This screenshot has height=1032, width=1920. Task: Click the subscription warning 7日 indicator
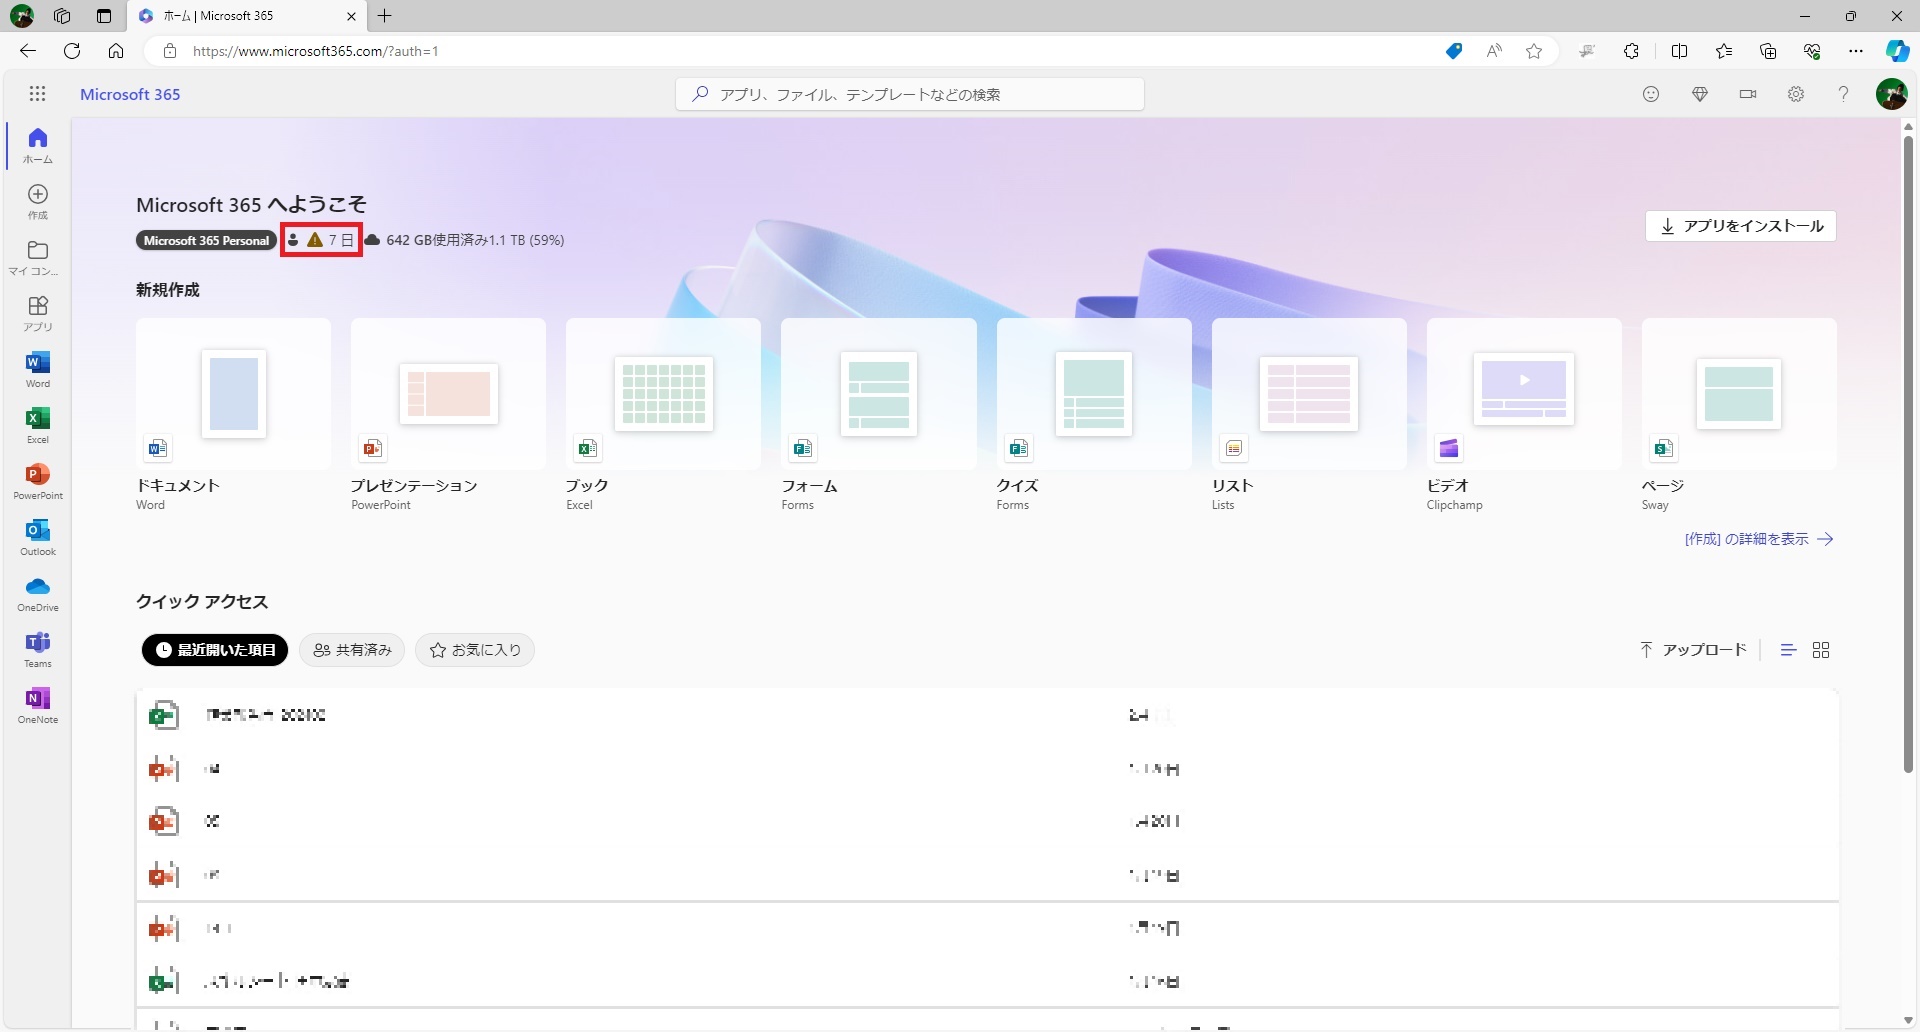321,240
